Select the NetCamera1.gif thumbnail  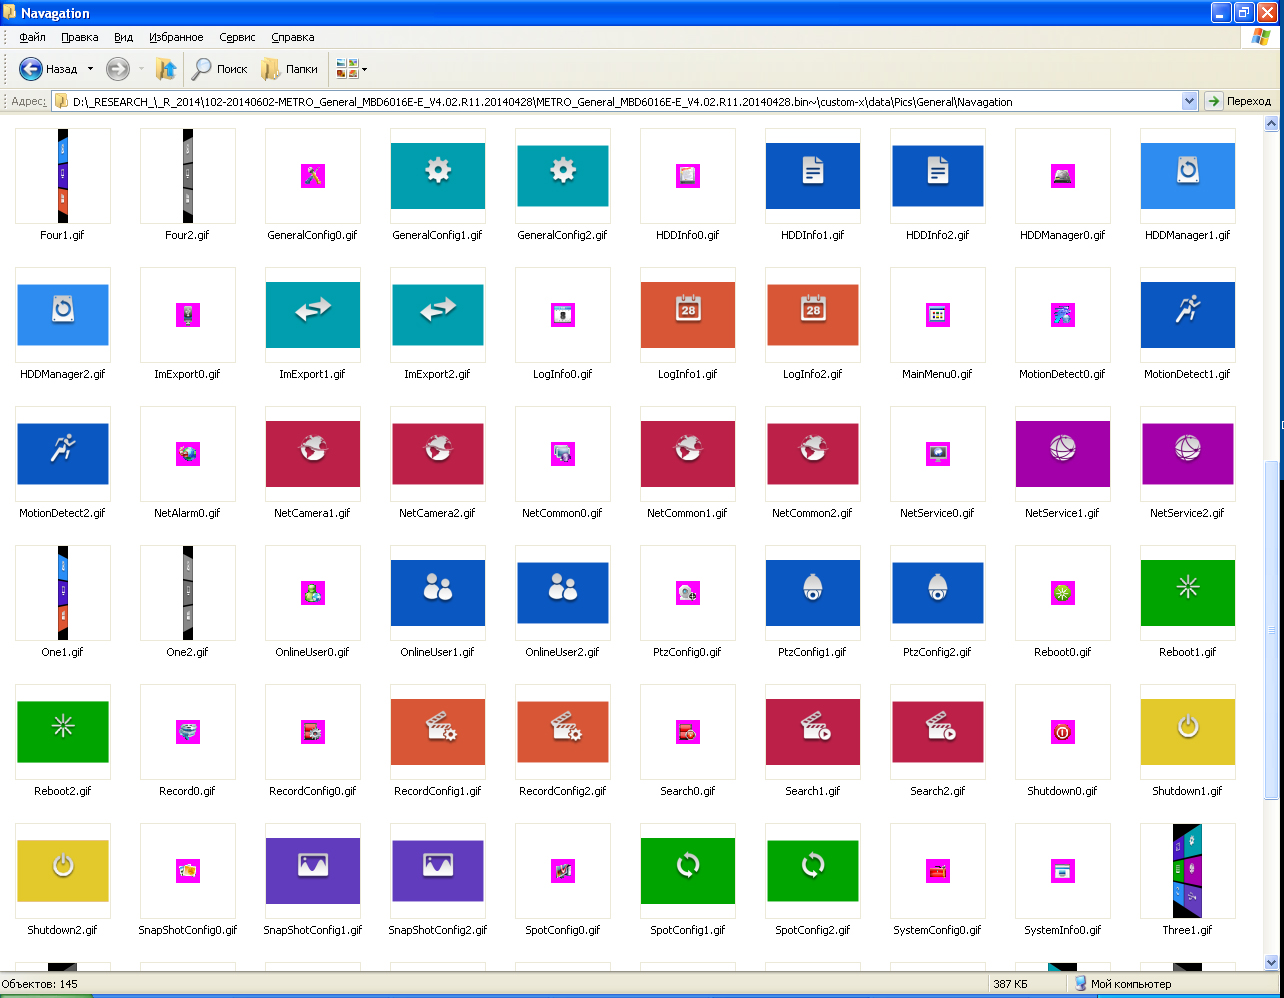point(312,454)
